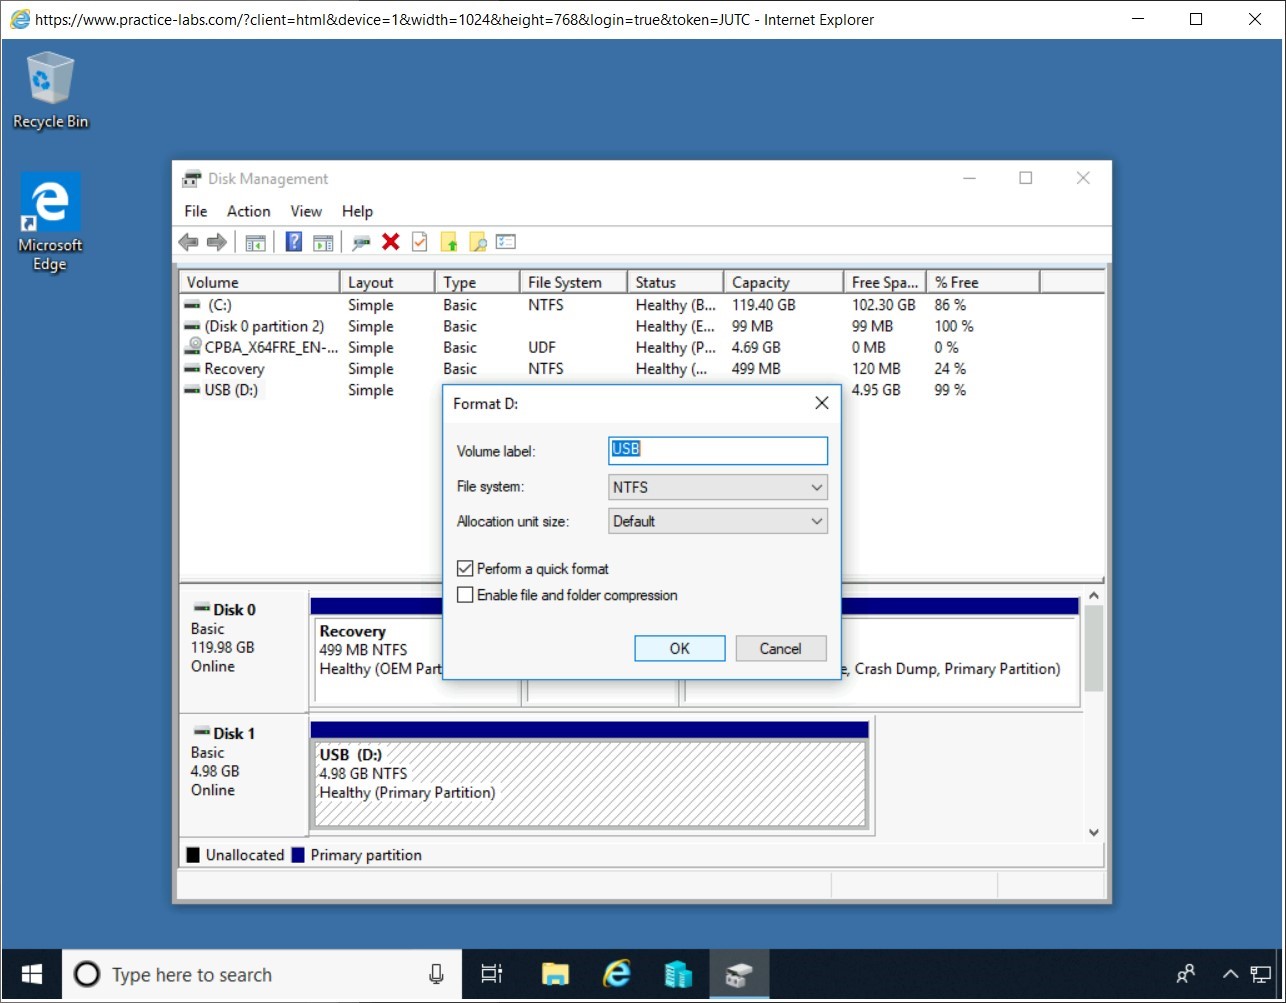
Task: Click the Disk Management title bar icon
Action: tap(191, 179)
